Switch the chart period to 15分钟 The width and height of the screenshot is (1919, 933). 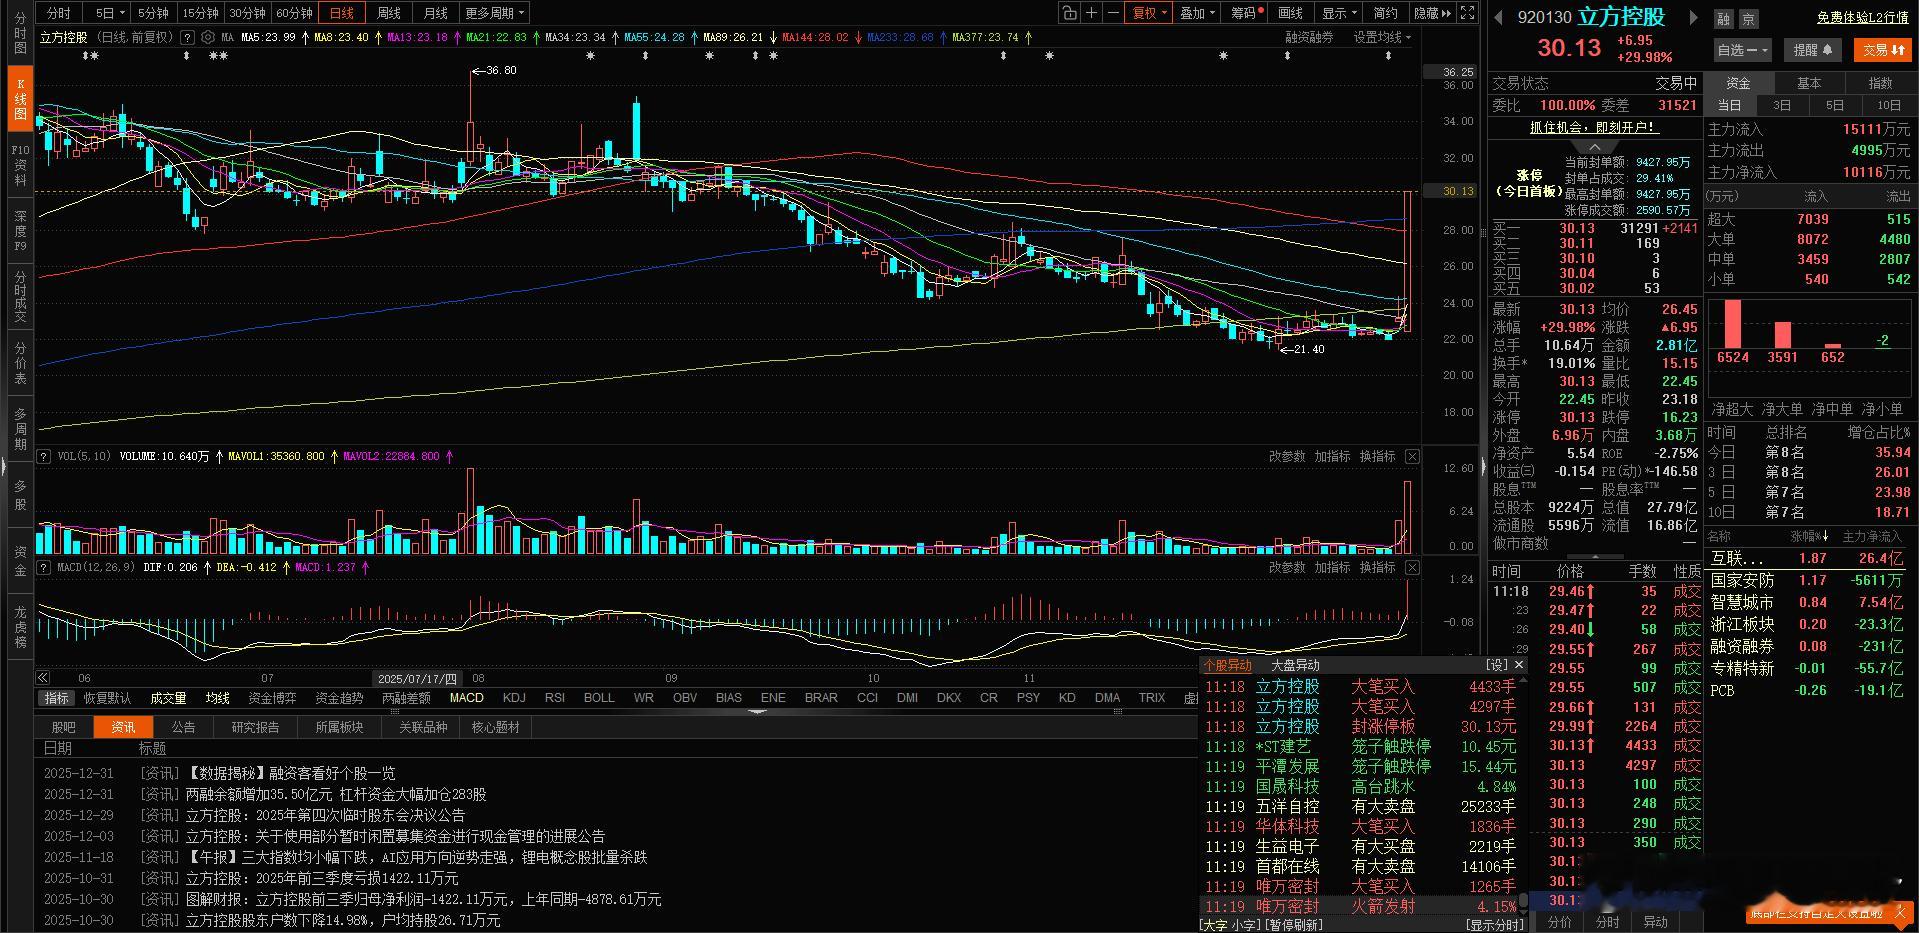pos(200,13)
